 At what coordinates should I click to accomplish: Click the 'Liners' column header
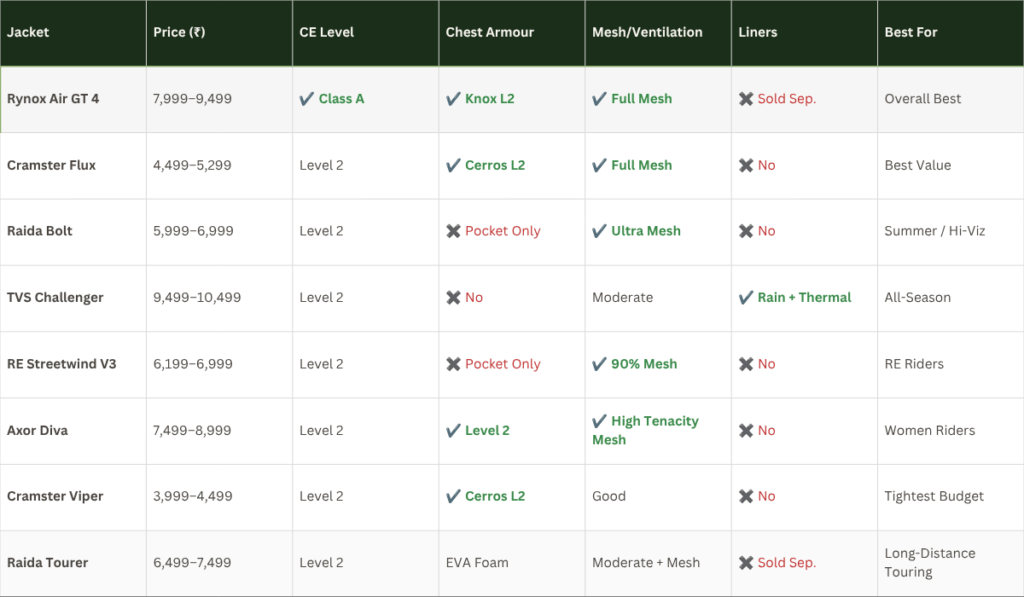point(758,32)
